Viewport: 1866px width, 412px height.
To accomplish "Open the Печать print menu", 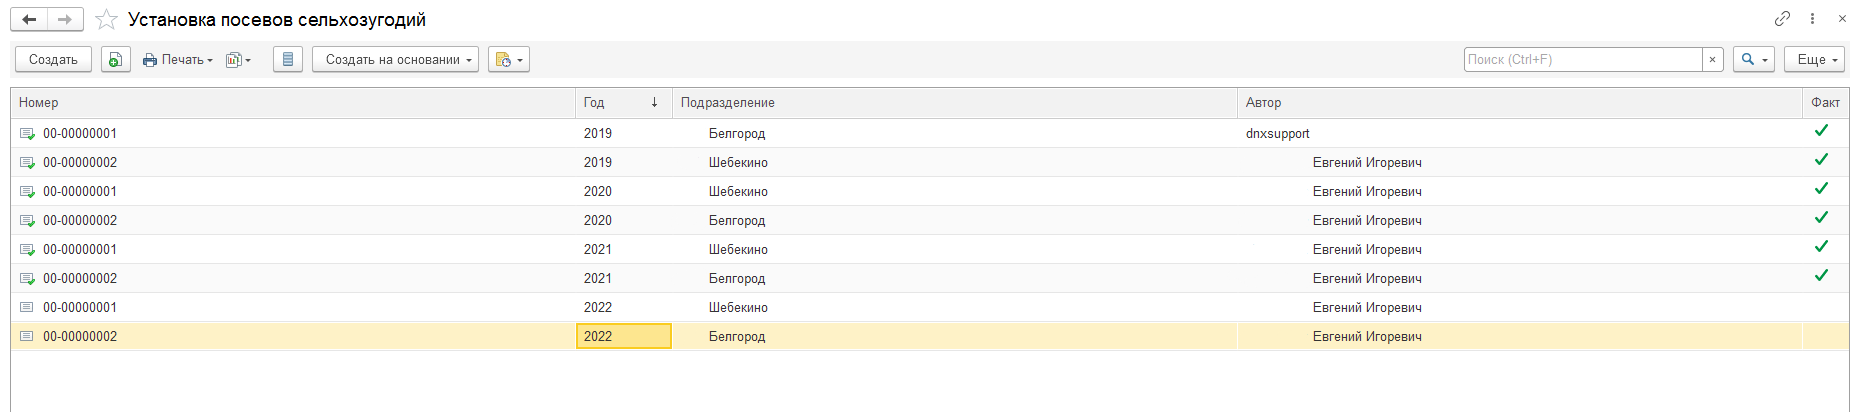I will click(178, 60).
